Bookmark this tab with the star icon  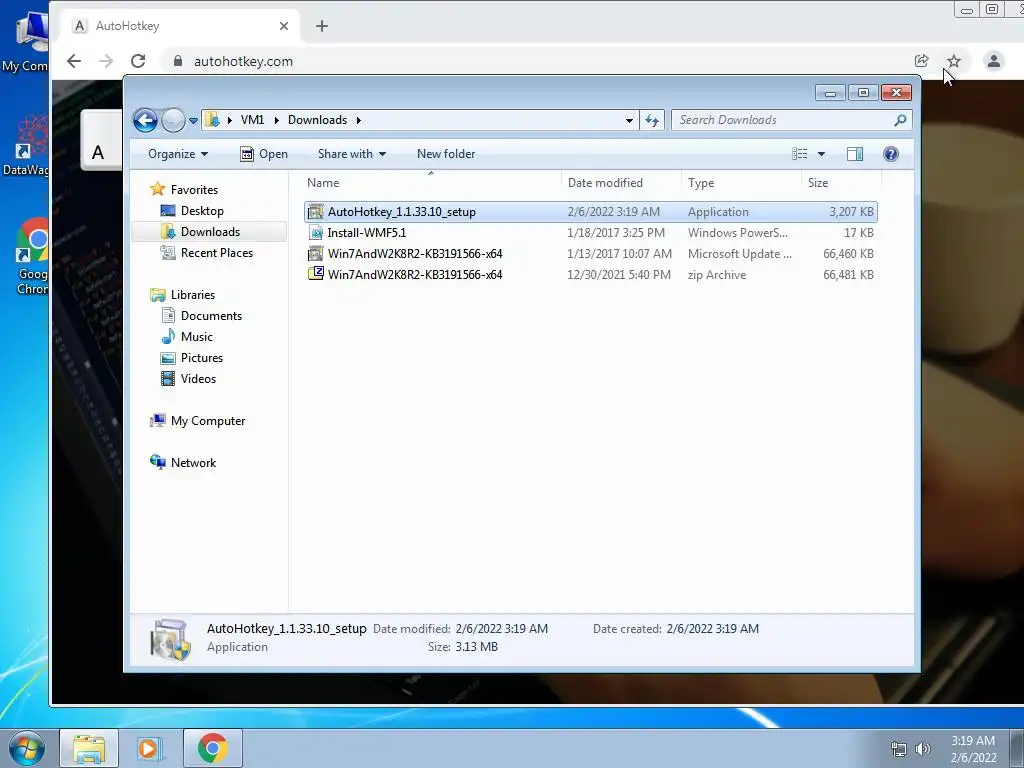[x=954, y=61]
